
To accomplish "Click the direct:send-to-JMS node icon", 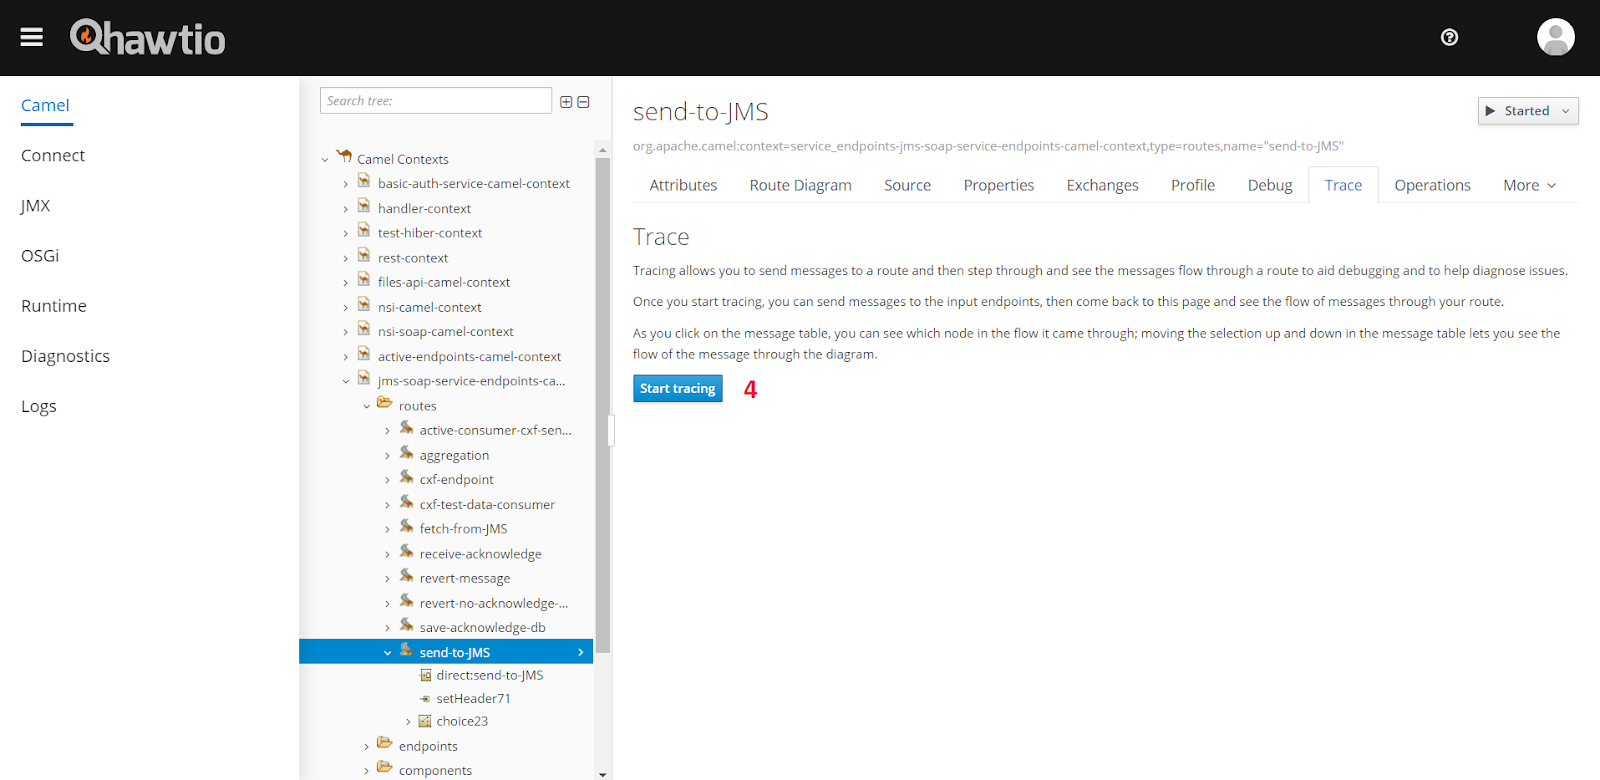I will 425,675.
